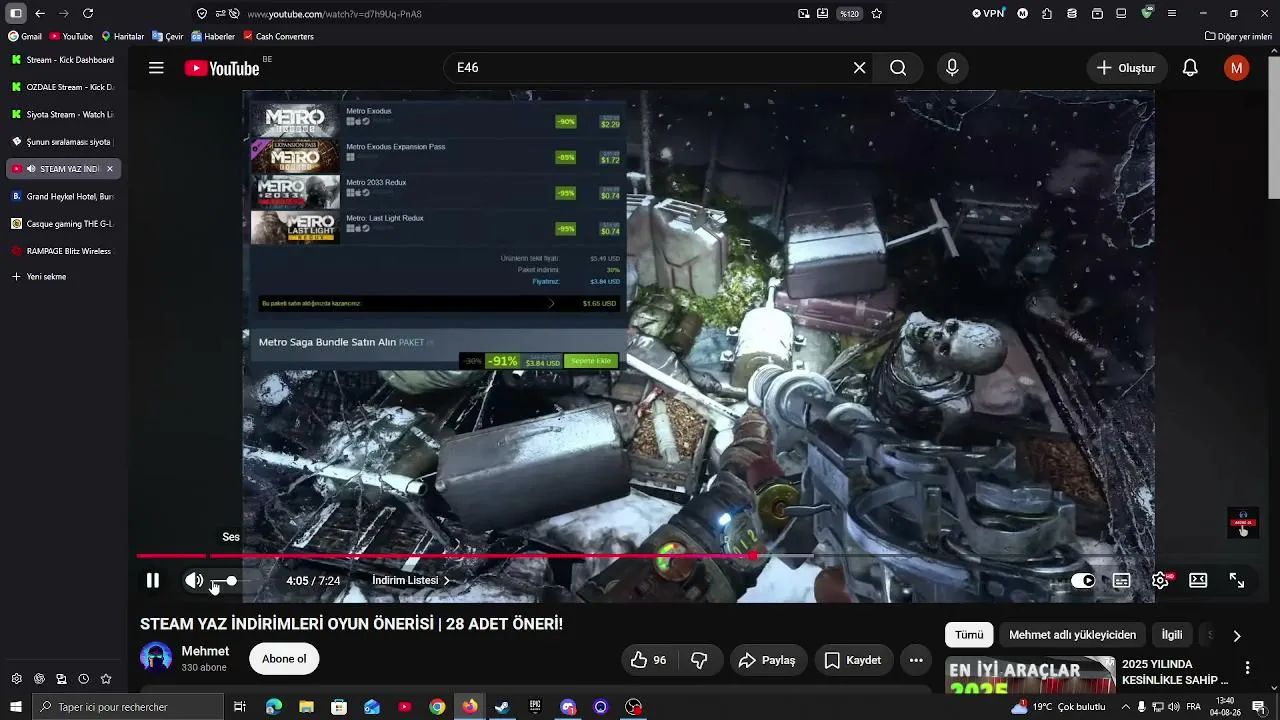Screen dimensions: 1280x720
Task: Toggle the browser VPN button
Action: (988, 13)
